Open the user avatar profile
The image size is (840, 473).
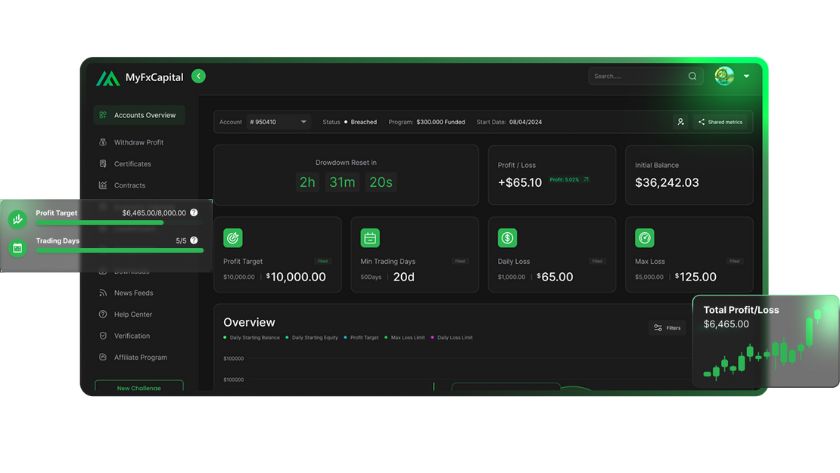(x=724, y=76)
